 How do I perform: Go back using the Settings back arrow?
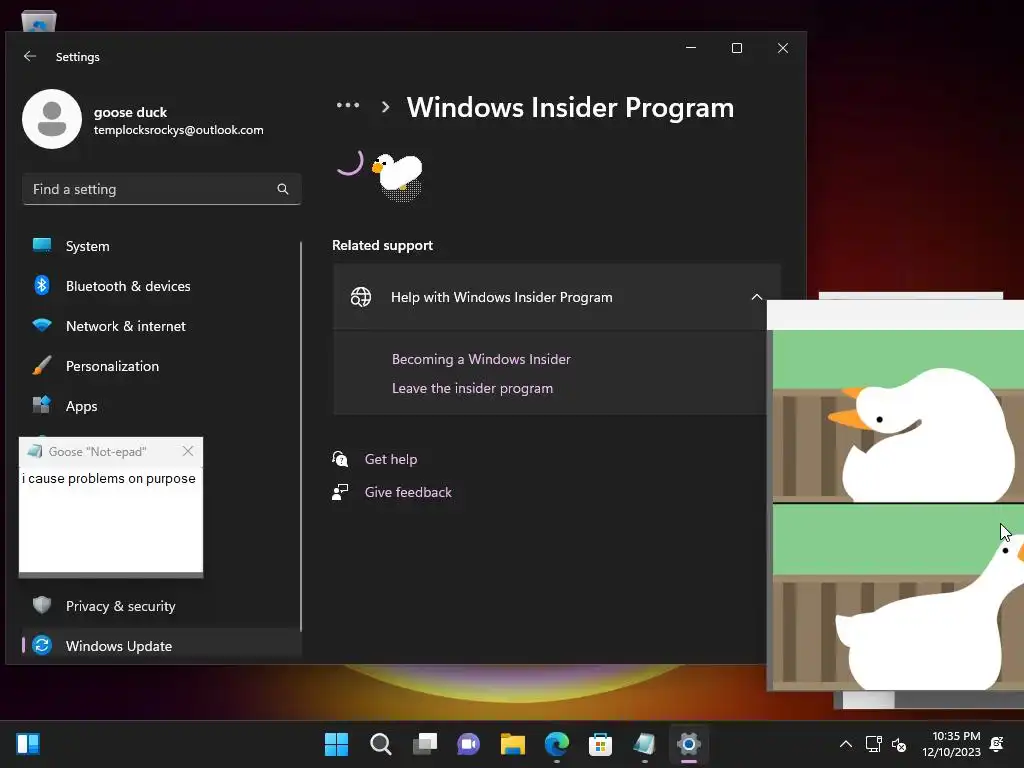click(x=29, y=56)
